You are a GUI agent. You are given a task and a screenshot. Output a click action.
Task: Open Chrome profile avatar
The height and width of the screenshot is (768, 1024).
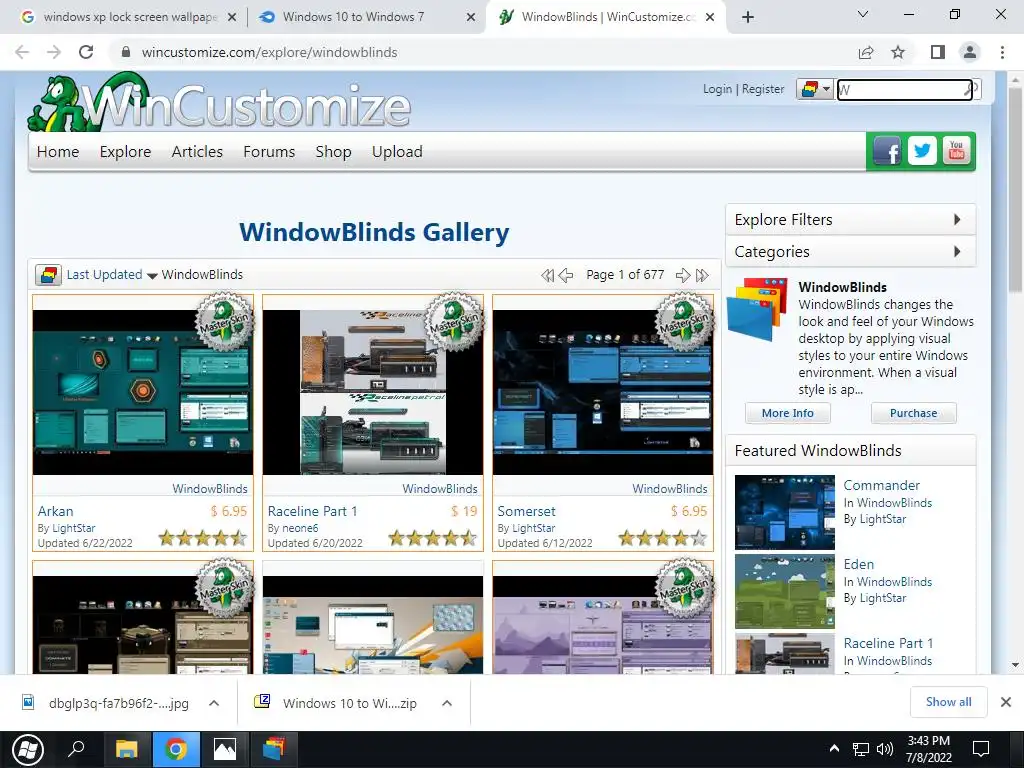pos(970,52)
